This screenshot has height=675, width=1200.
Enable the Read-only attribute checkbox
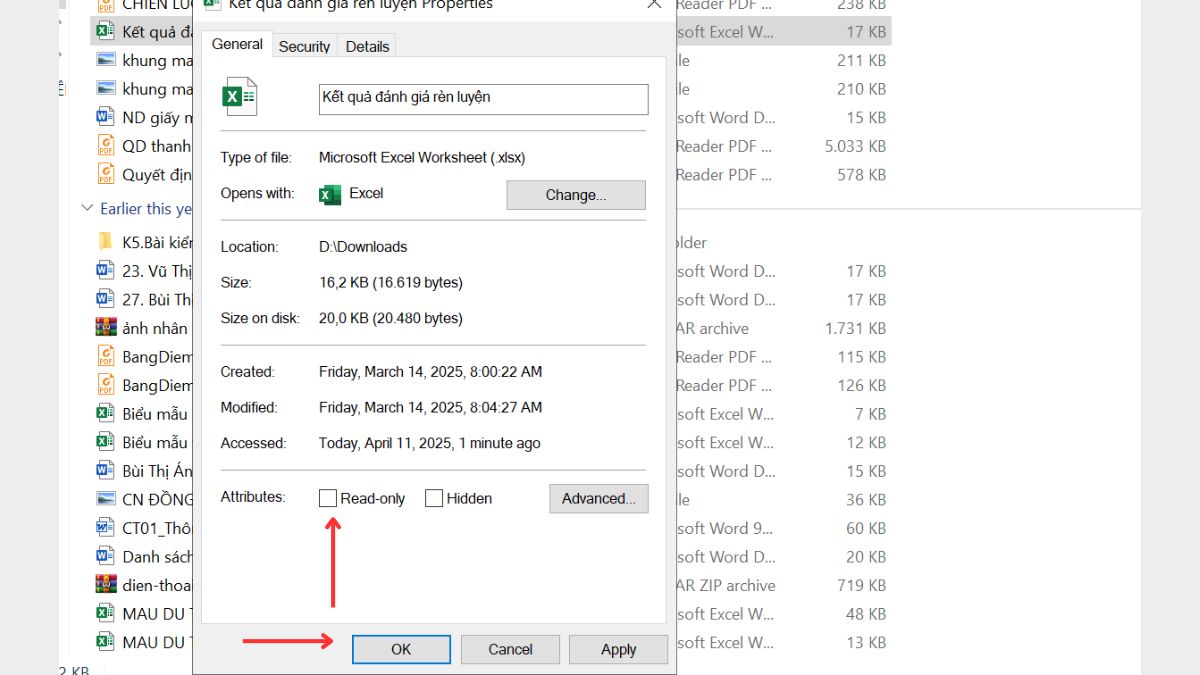pyautogui.click(x=328, y=498)
